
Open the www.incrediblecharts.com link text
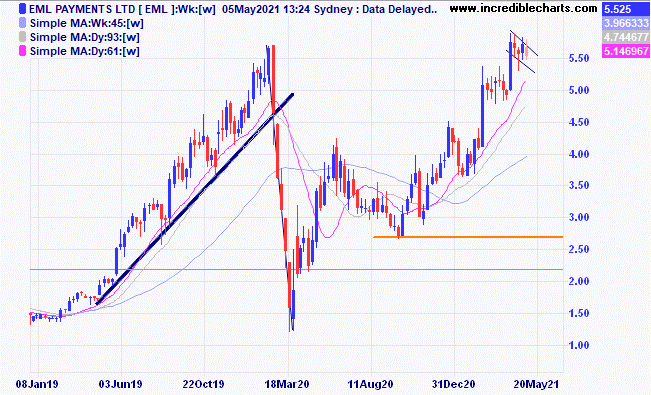pos(524,8)
